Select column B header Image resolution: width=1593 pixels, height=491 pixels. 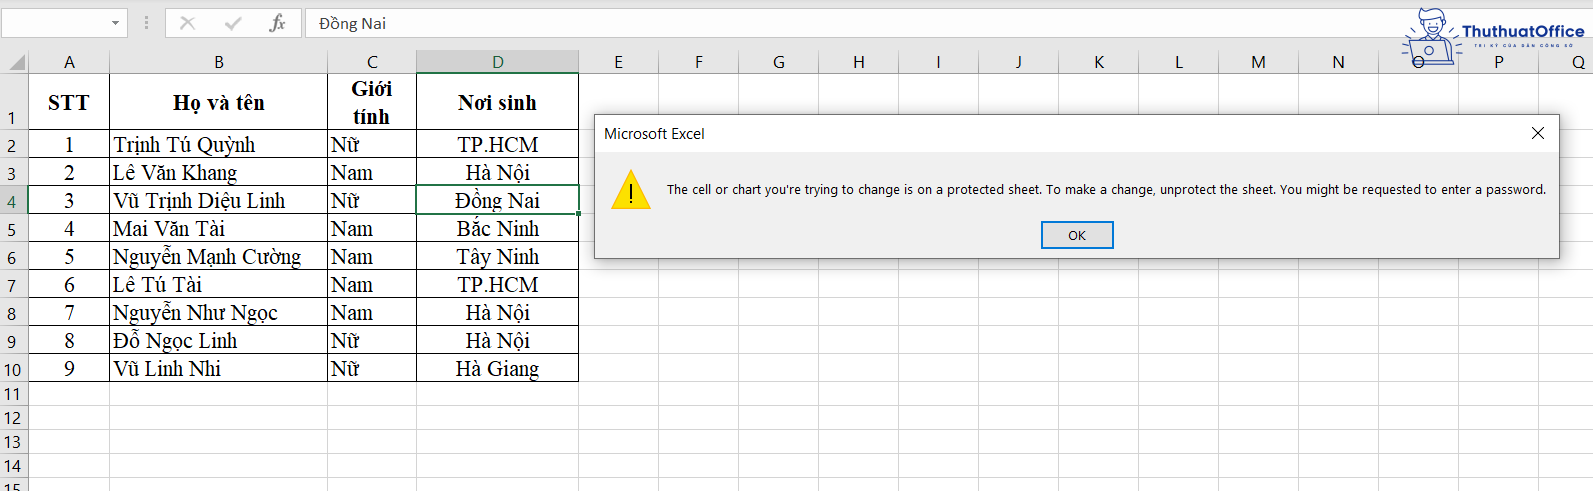(x=219, y=62)
